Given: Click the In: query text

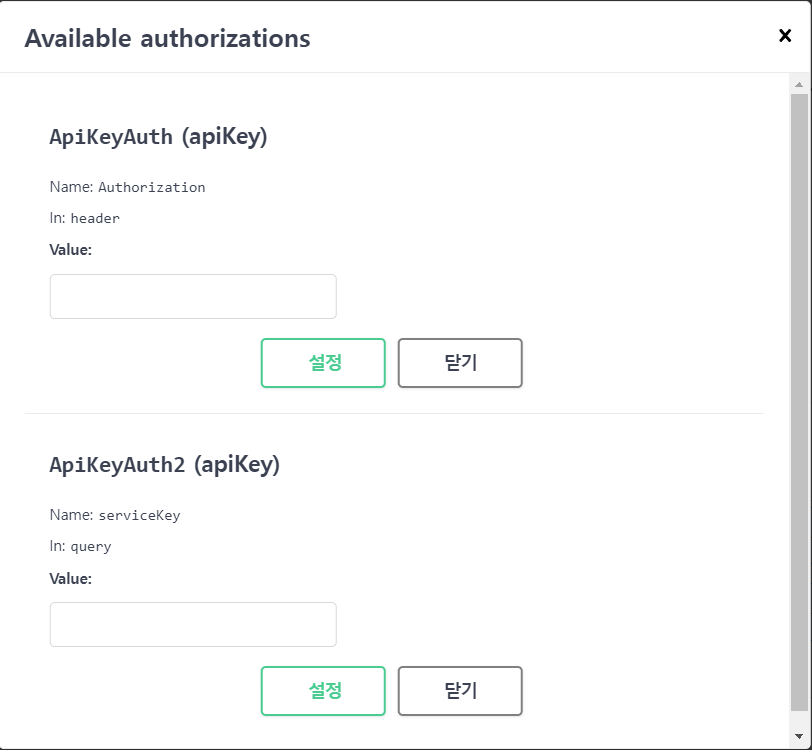Looking at the screenshot, I should coord(80,546).
